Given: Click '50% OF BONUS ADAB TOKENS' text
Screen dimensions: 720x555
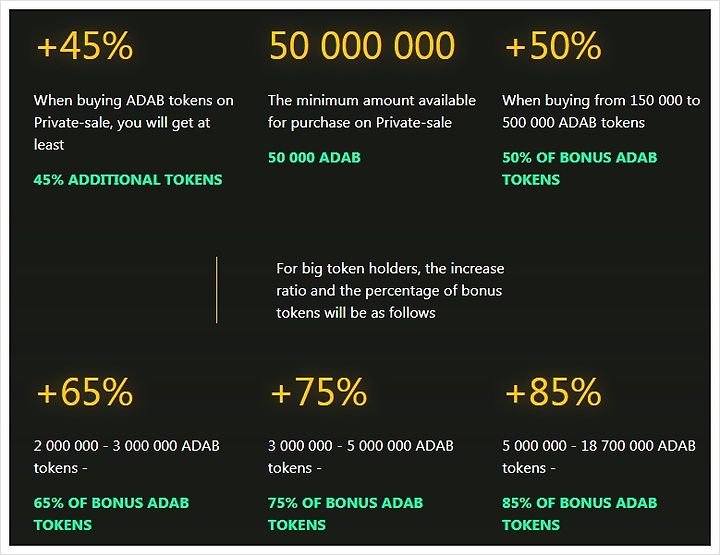Looking at the screenshot, I should click(x=579, y=168).
